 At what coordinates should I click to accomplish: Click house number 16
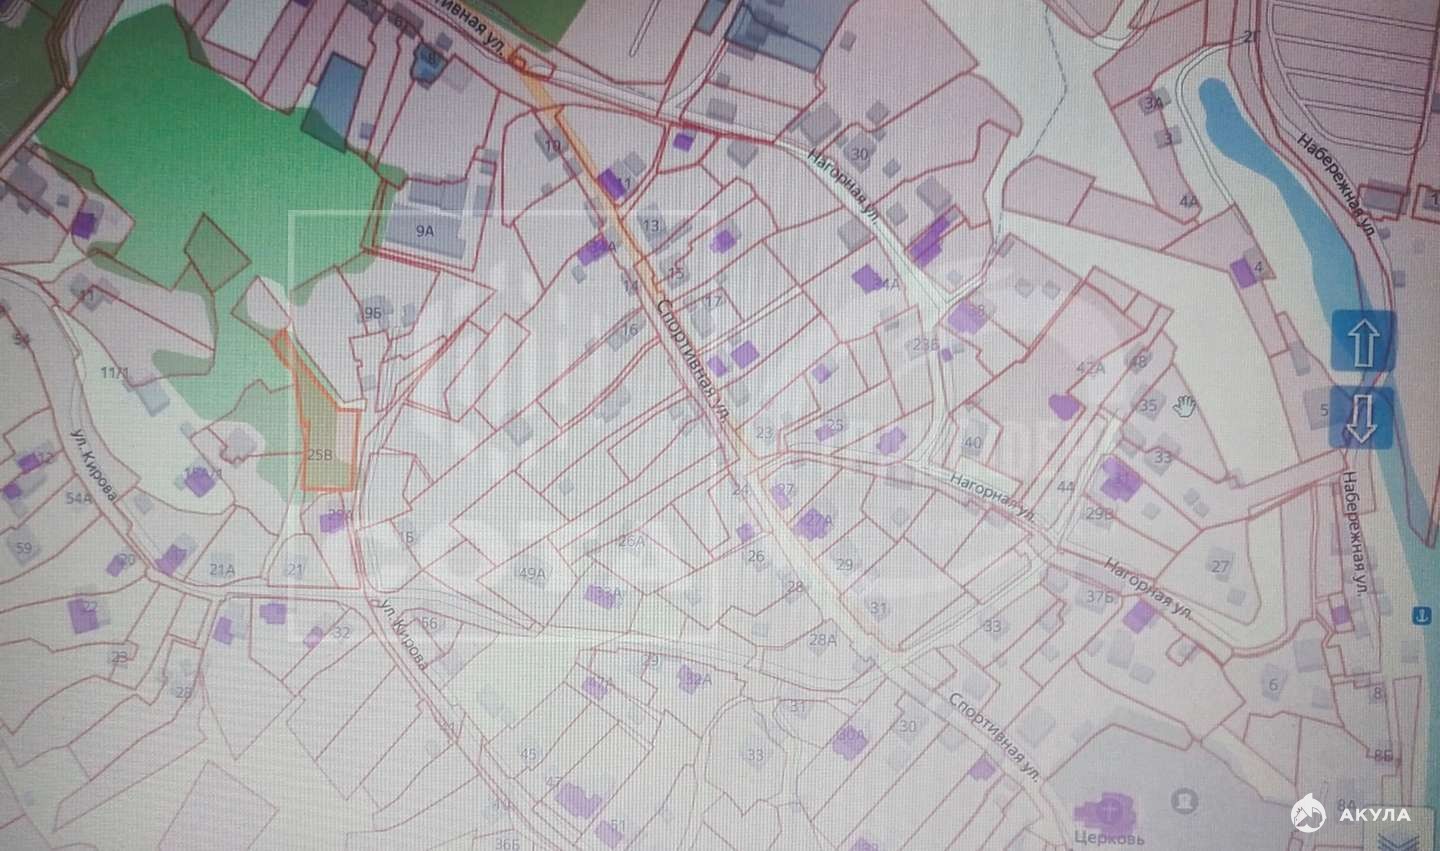tap(629, 330)
